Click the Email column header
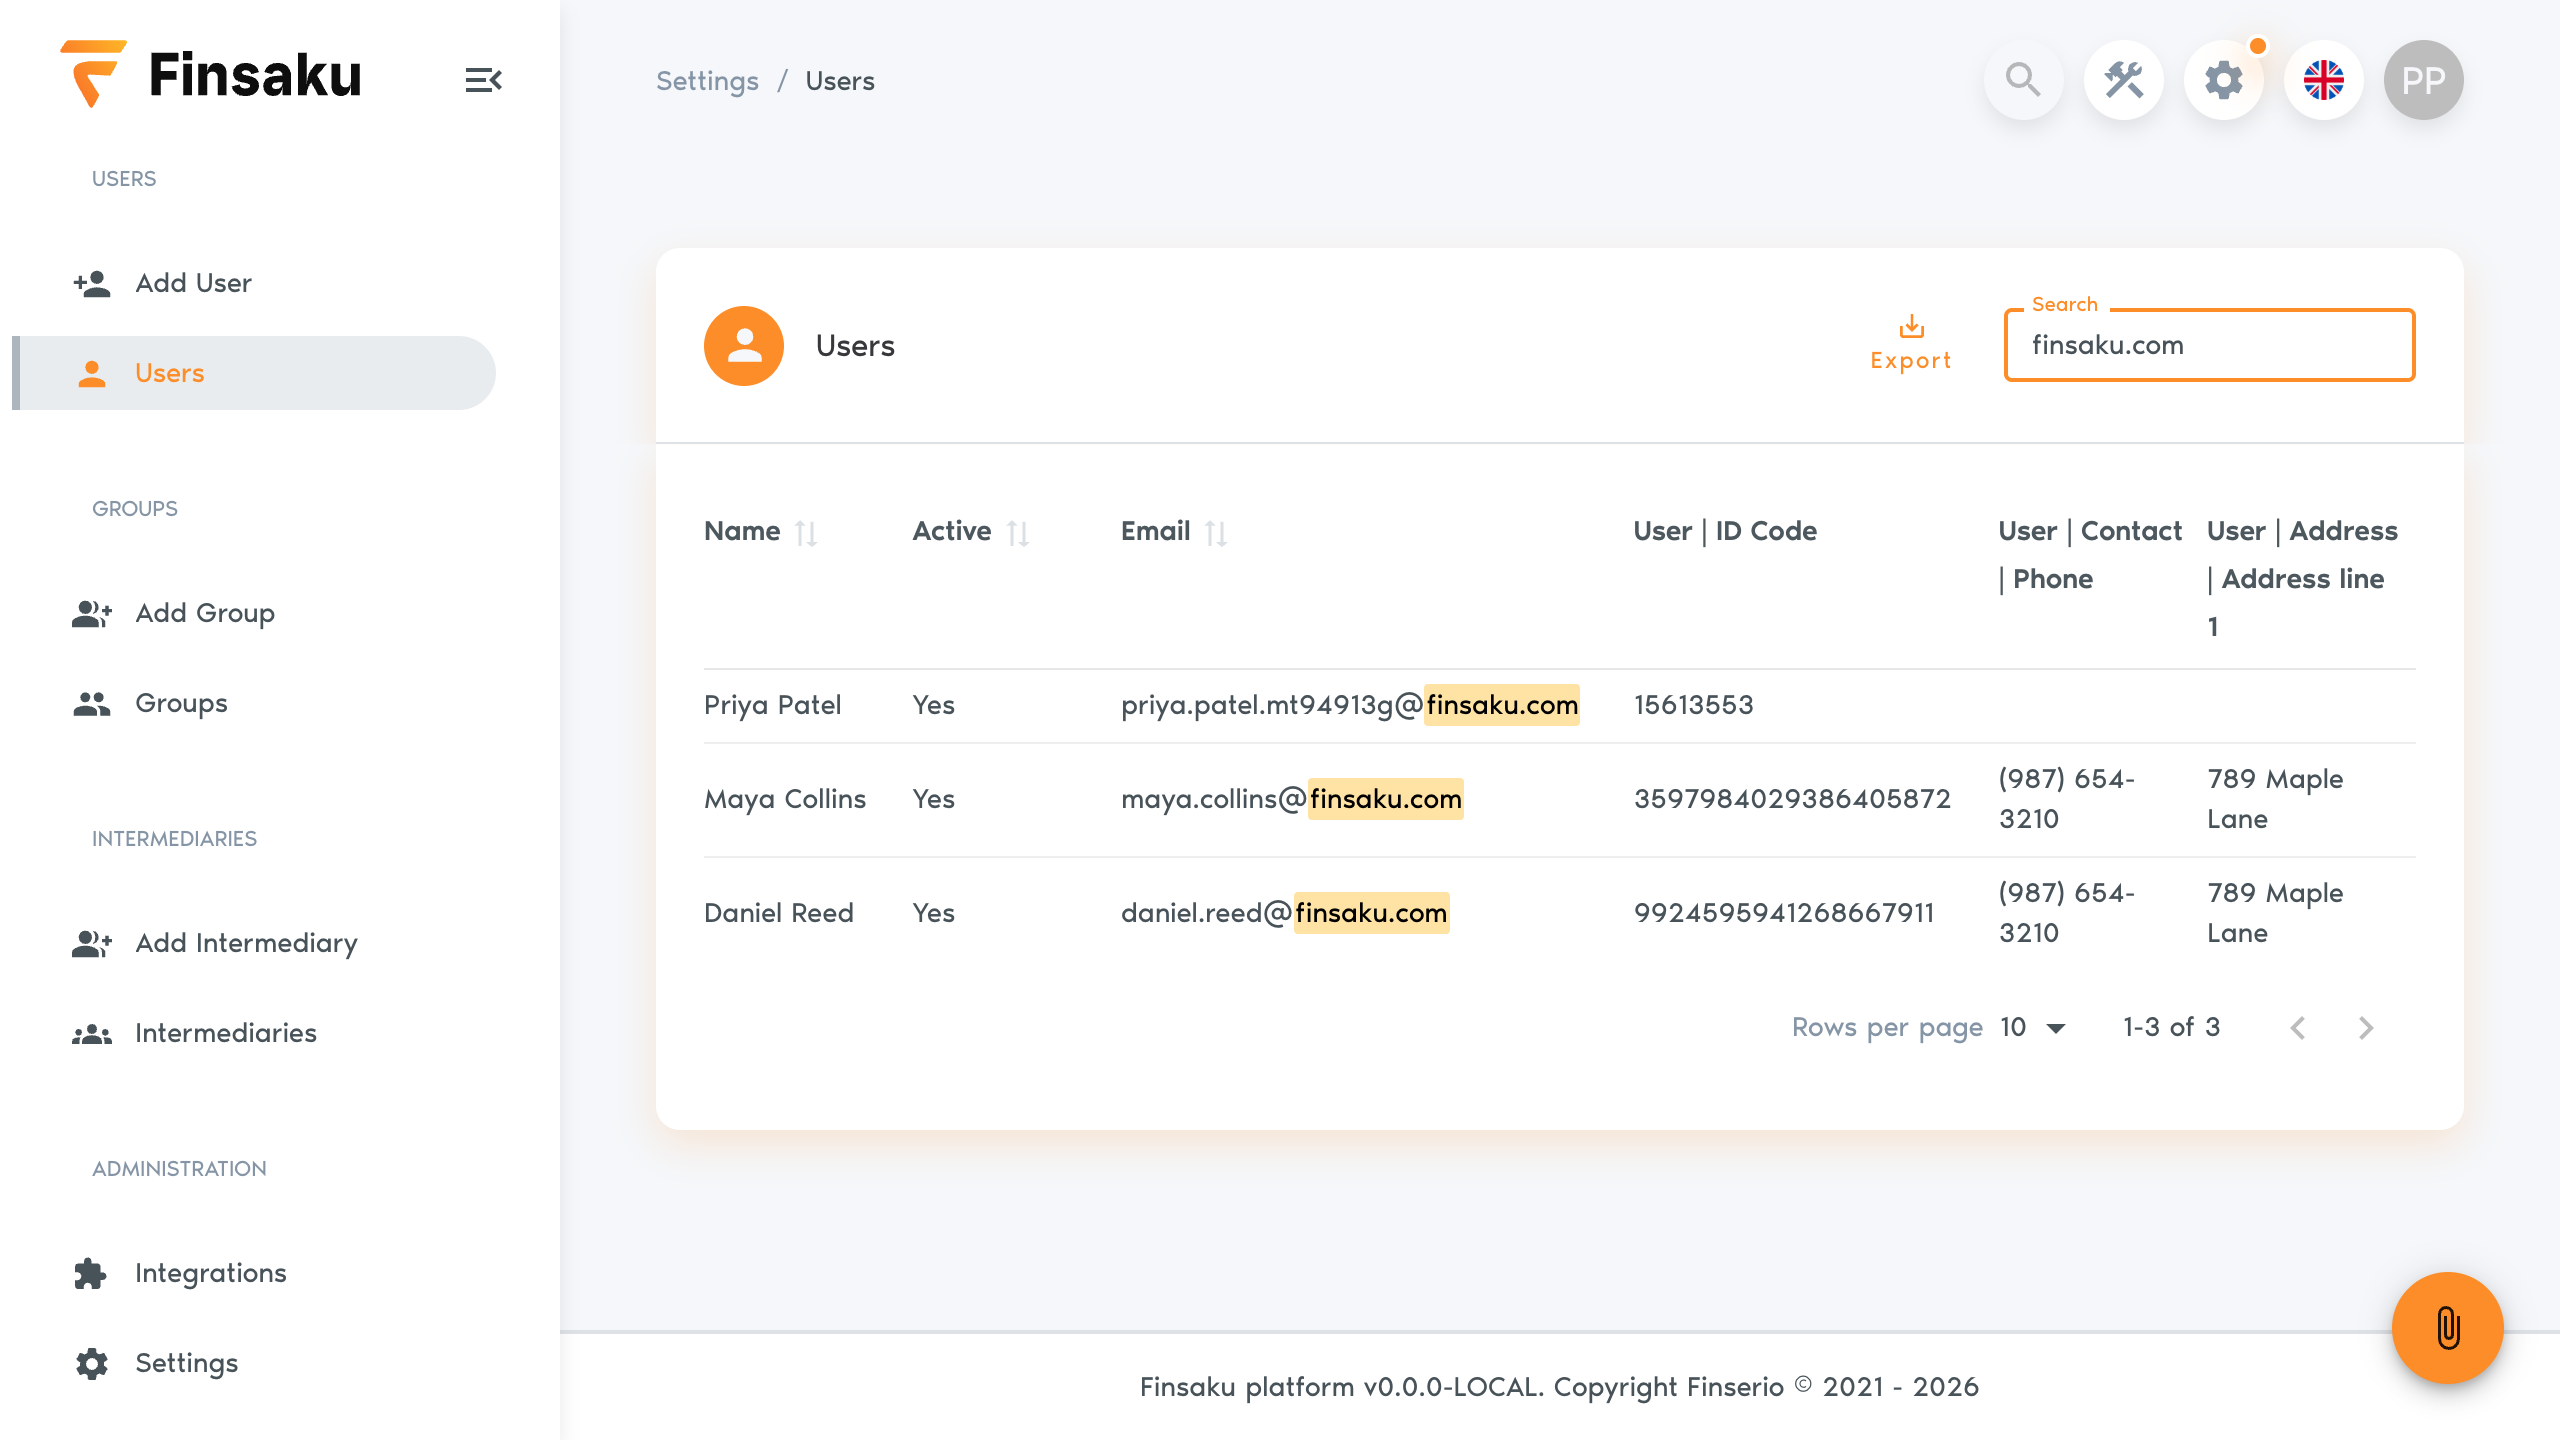The image size is (2560, 1440). click(1155, 531)
